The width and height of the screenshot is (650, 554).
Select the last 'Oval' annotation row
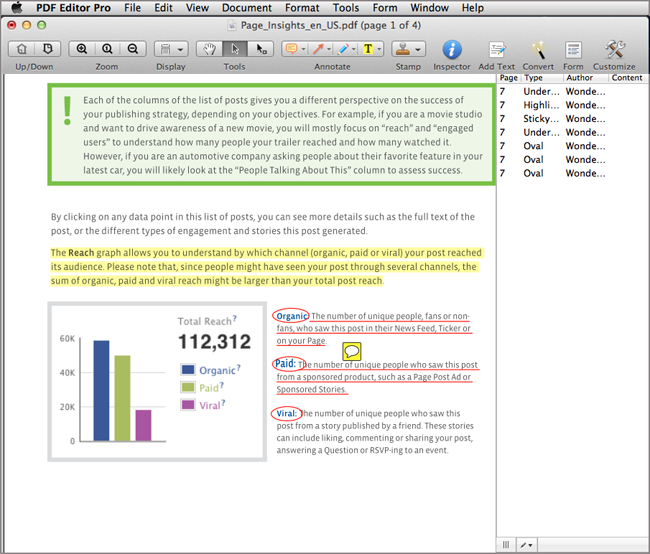click(572, 173)
